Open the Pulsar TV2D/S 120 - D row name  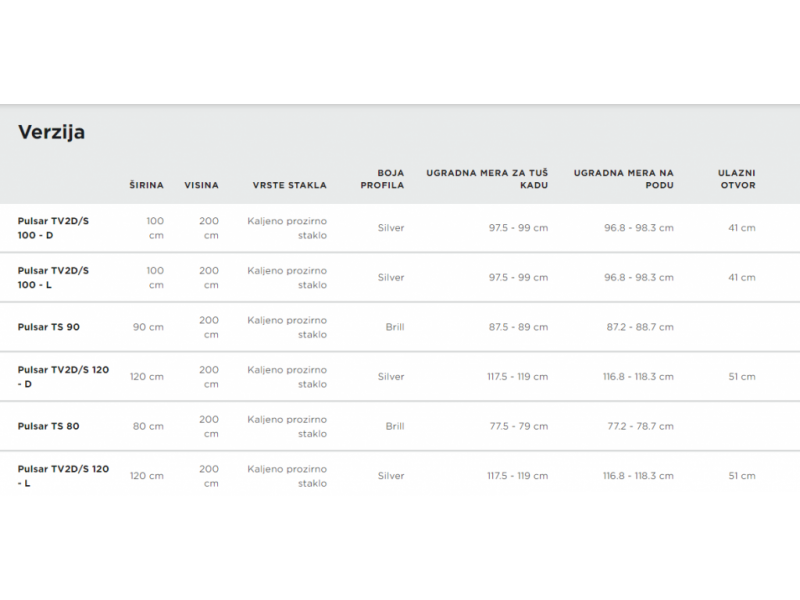[x=62, y=376]
